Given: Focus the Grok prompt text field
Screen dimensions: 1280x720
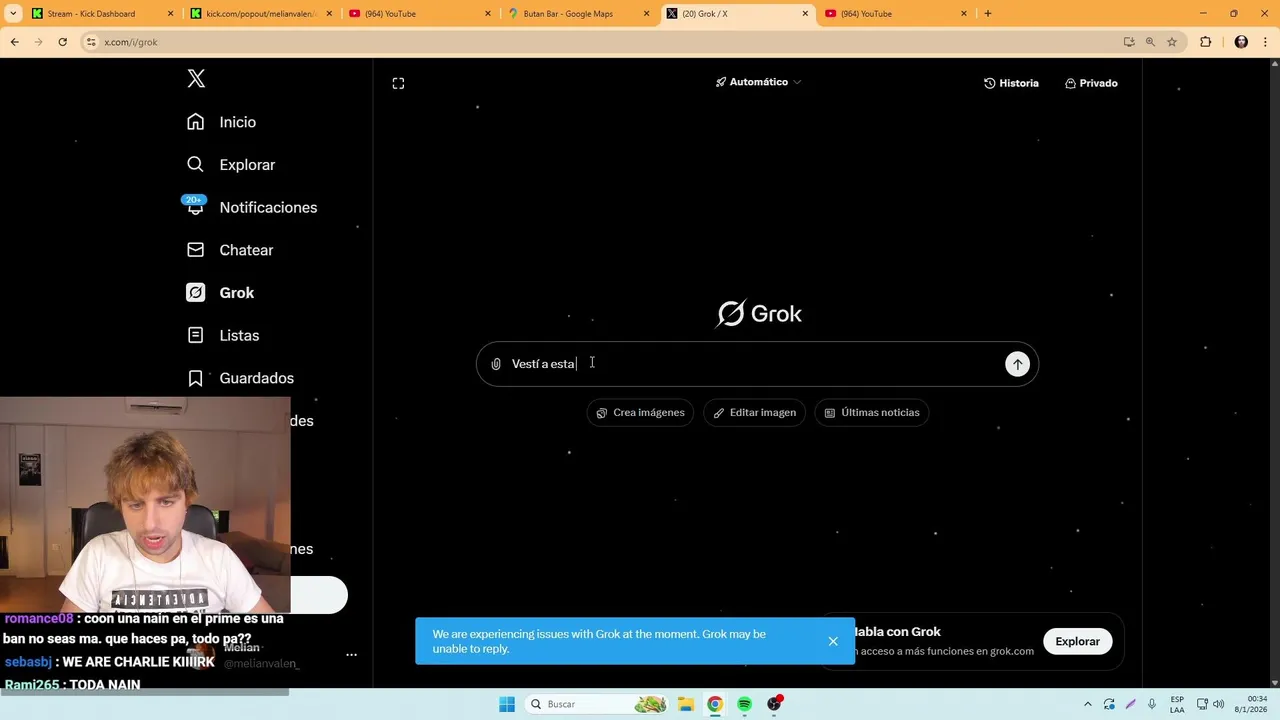Looking at the screenshot, I should [x=757, y=364].
